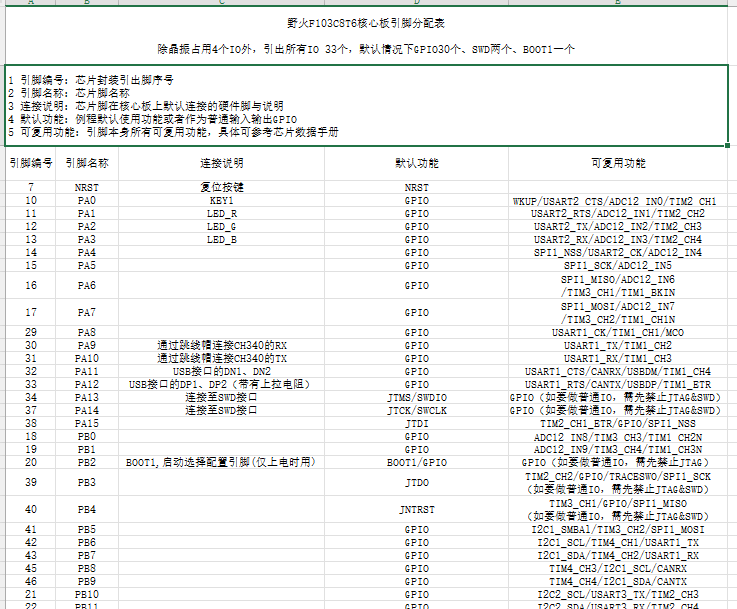The height and width of the screenshot is (609, 737).
Task: Click the TIM2_CH2/GPIO/TRACESWO/SPI1_SCK cell
Action: [618, 482]
